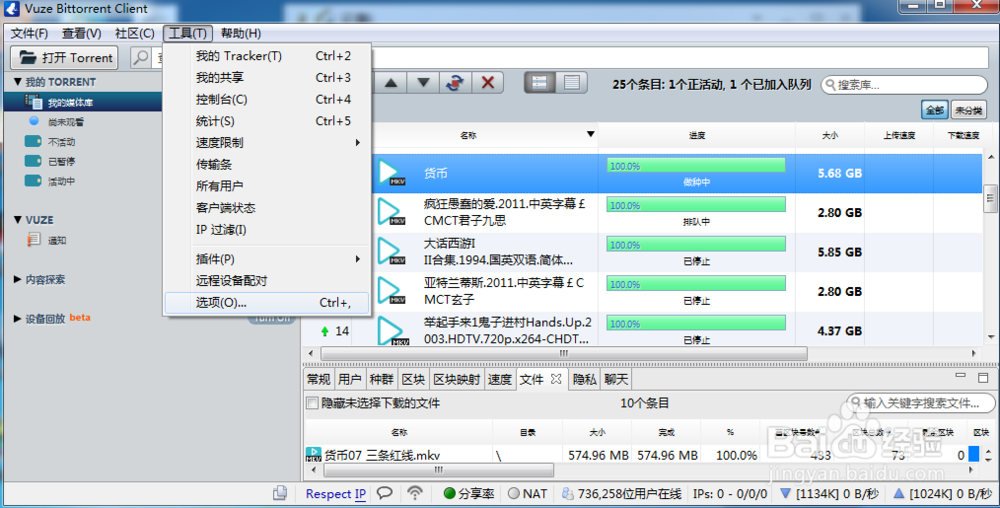Viewport: 1000px width, 508px height.
Task: Open the 速度限制 submenu
Action: point(267,142)
